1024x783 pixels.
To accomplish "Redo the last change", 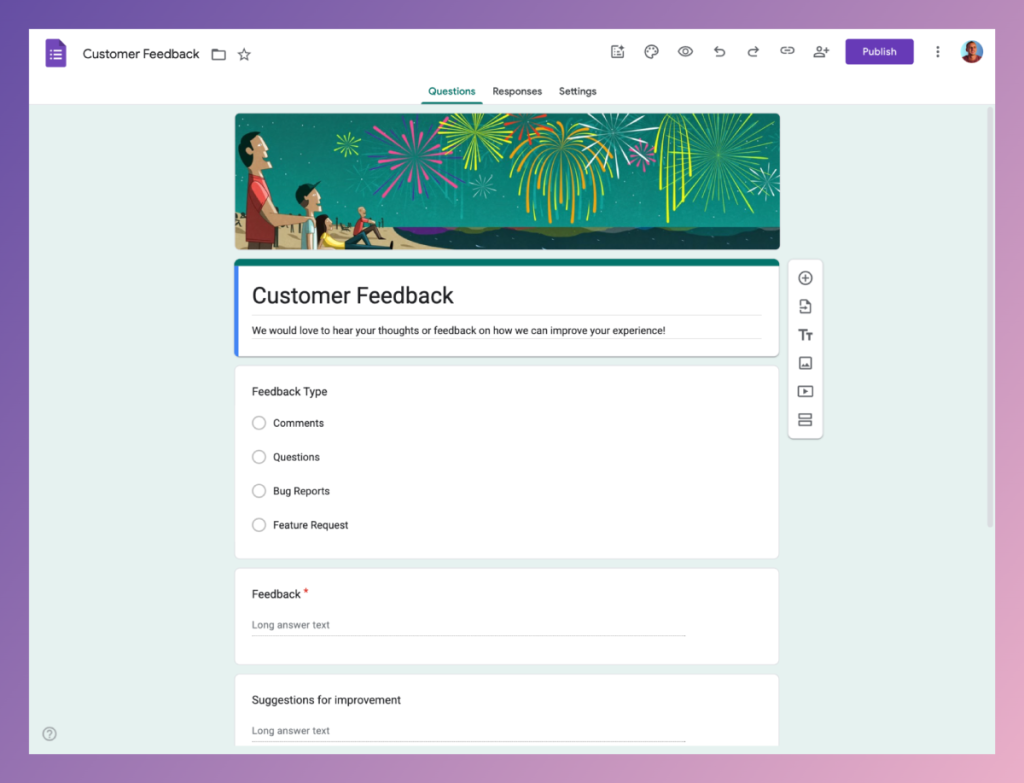I will [753, 51].
